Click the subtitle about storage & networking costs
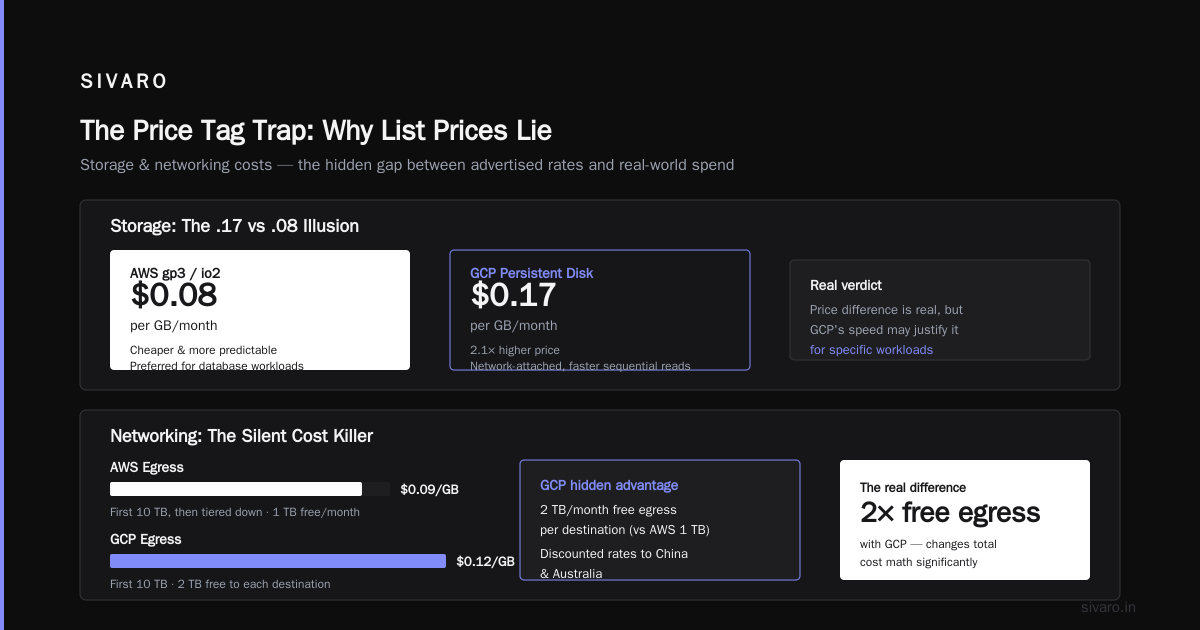 pyautogui.click(x=407, y=164)
